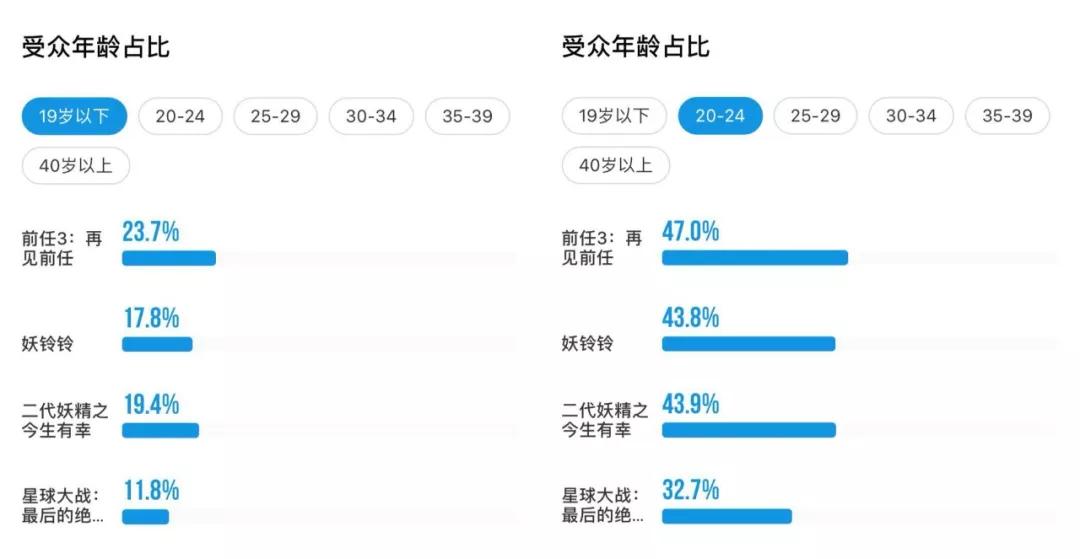Screen dimensions: 1080x559
Task: Select 40岁以上 pill in left panel
Action: coord(76,165)
